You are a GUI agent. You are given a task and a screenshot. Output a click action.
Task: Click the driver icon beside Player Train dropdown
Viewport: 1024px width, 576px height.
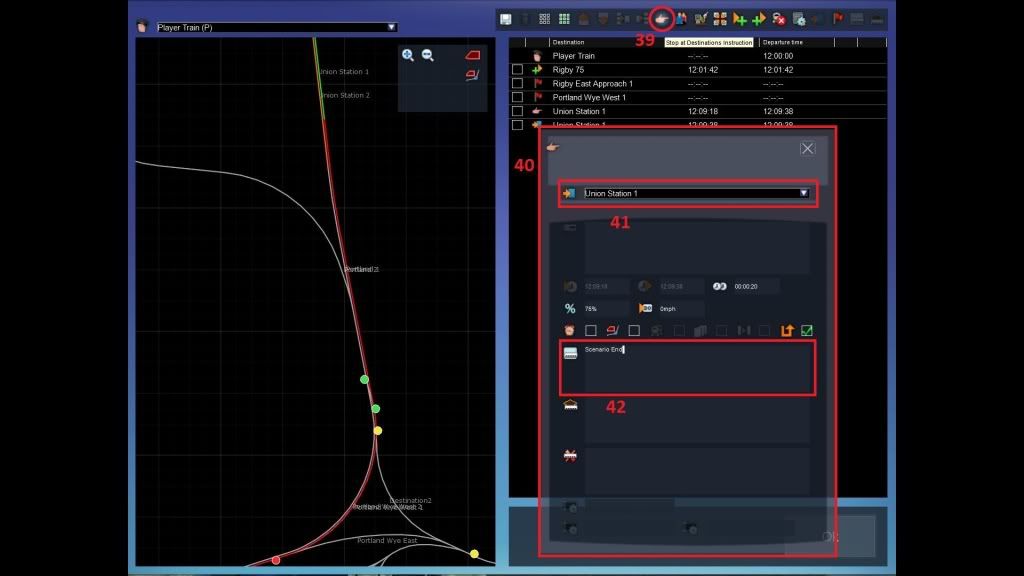click(142, 27)
